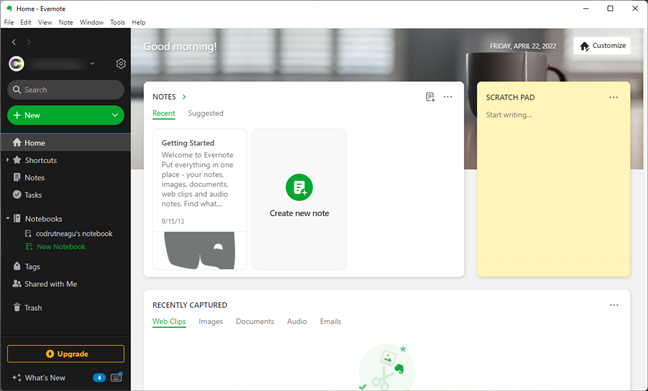Screen dimensions: 648x391
Task: Click the sparkle icon beside What's New
Action: pos(17,377)
